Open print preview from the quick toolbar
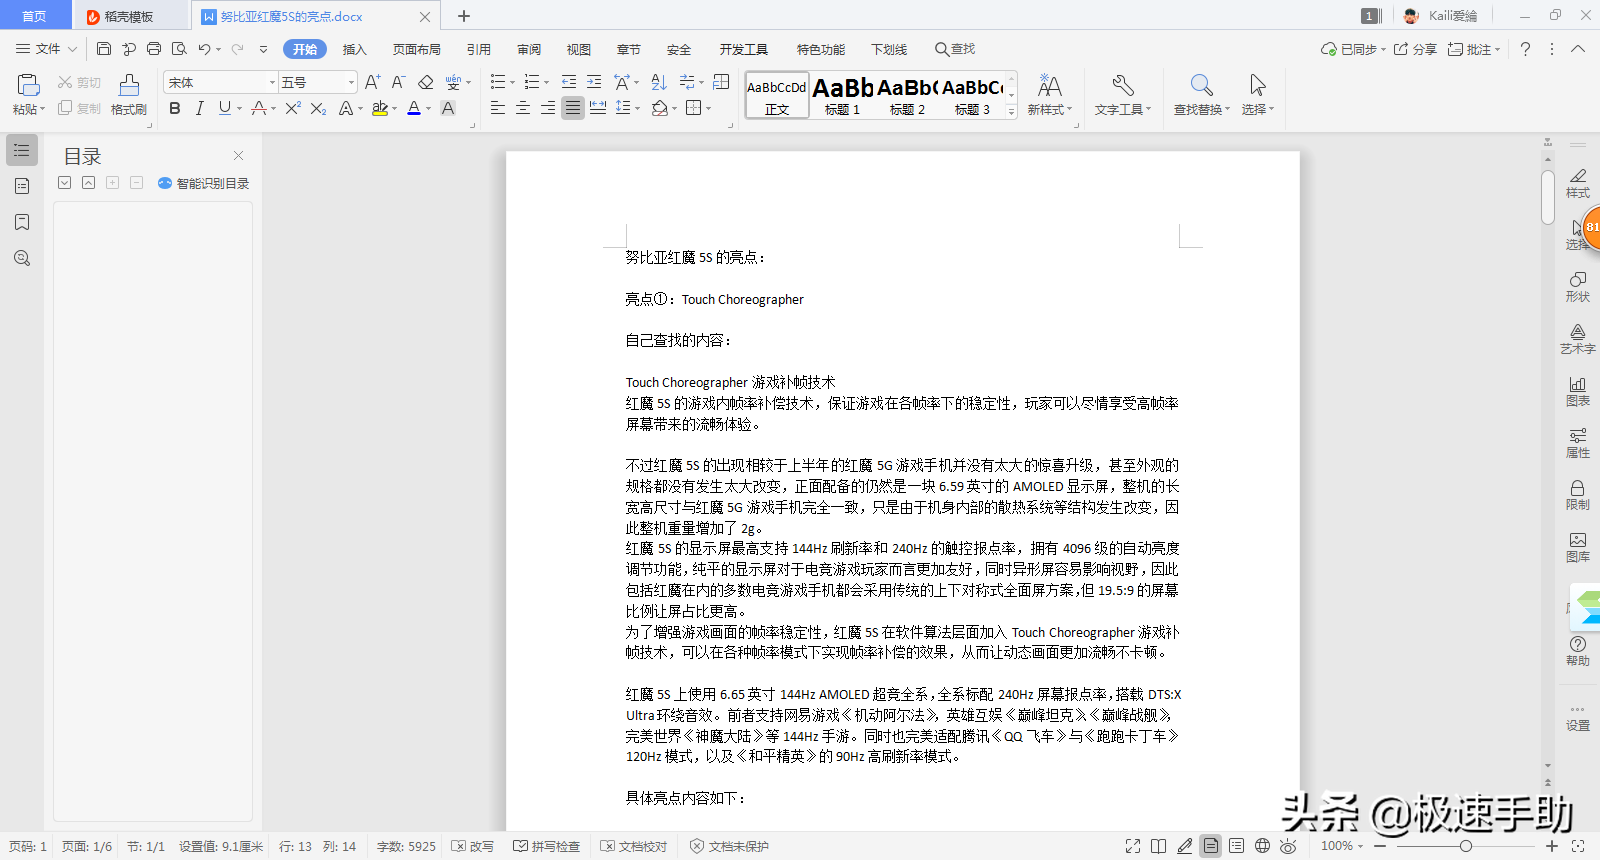 pyautogui.click(x=179, y=49)
